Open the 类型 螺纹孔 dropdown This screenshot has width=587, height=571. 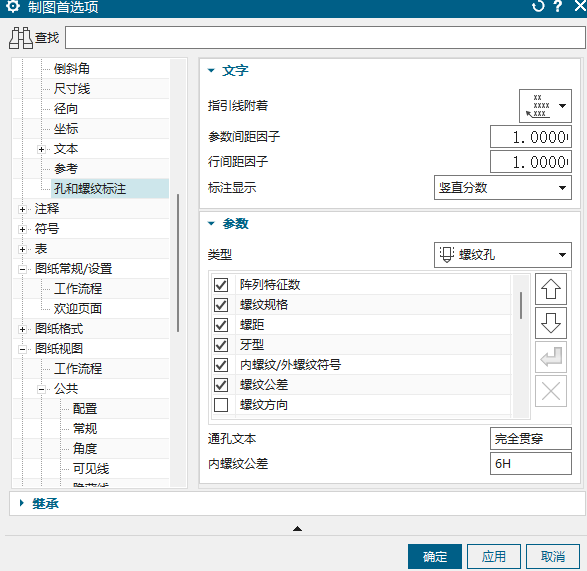pyautogui.click(x=503, y=255)
